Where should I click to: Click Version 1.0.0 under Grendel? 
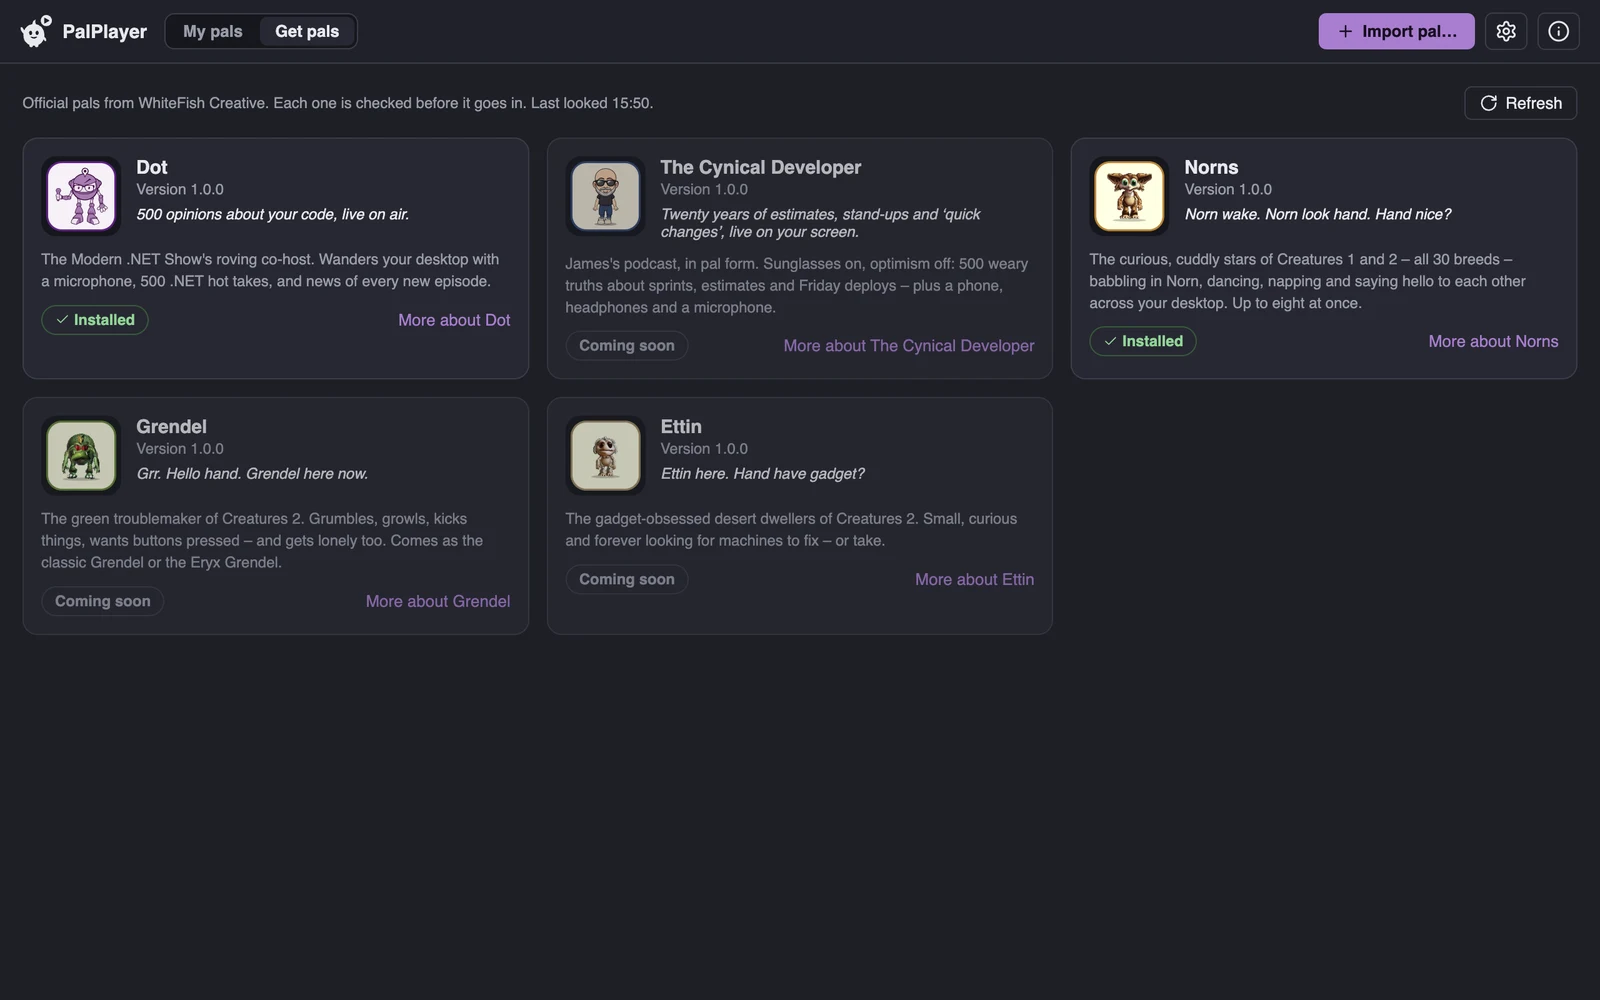coord(180,449)
